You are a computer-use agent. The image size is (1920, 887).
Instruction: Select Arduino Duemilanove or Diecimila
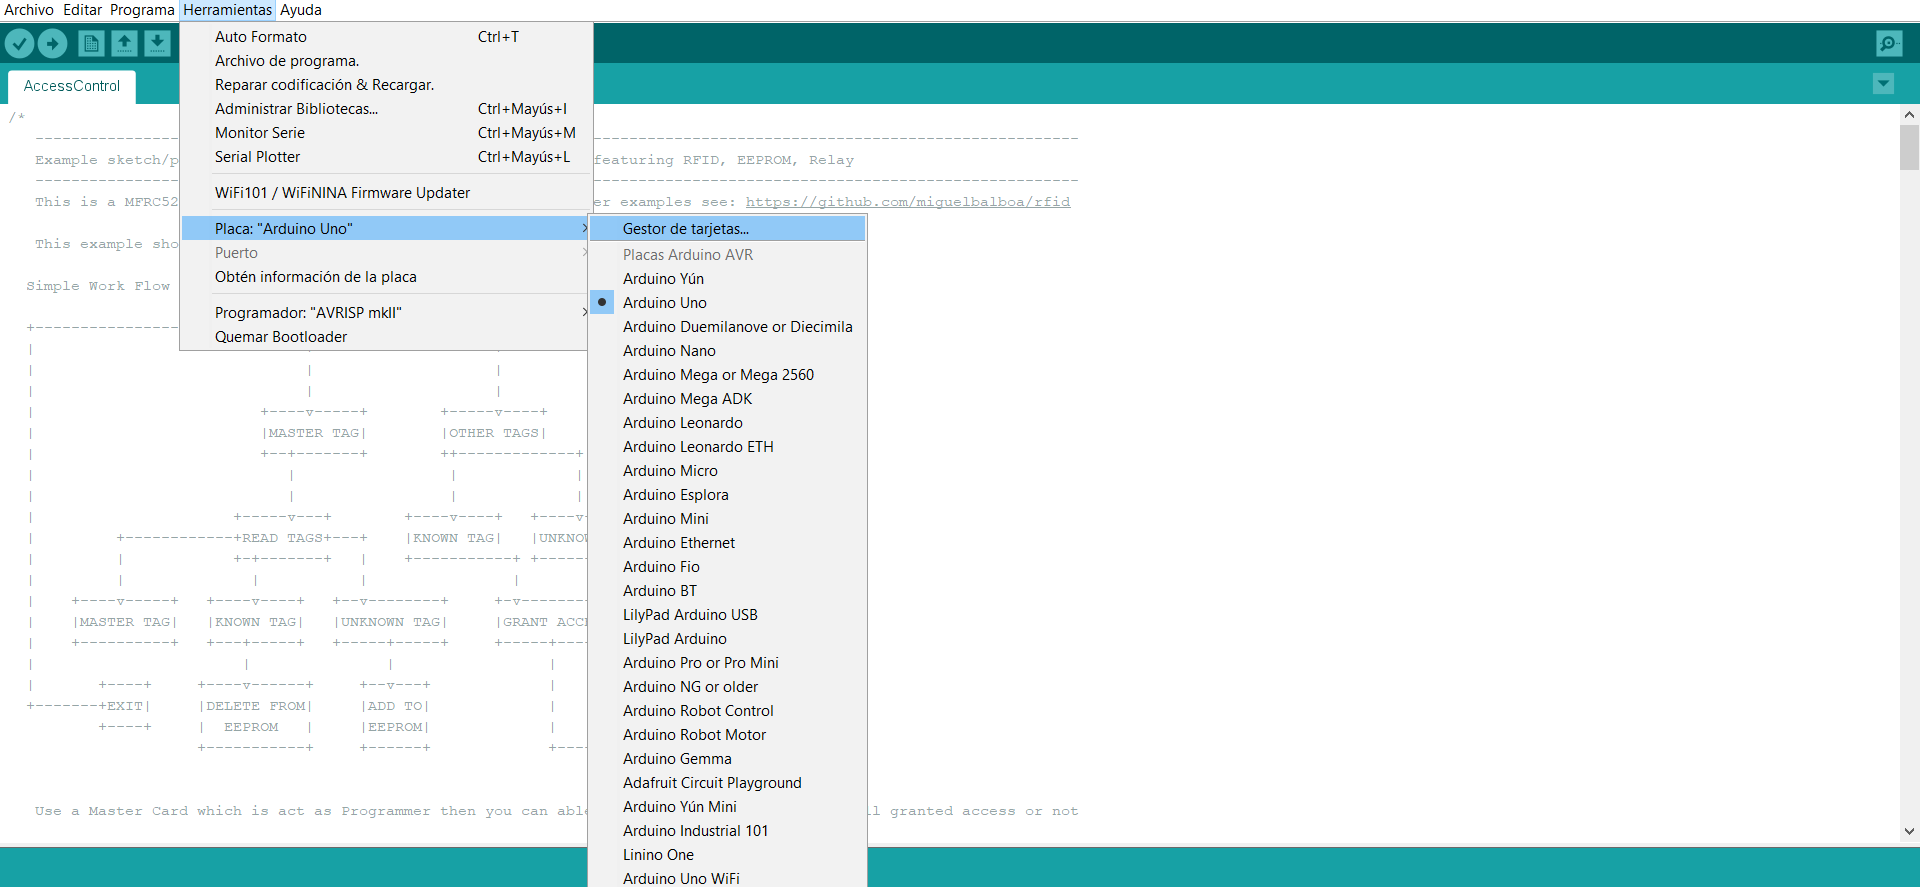click(x=727, y=327)
